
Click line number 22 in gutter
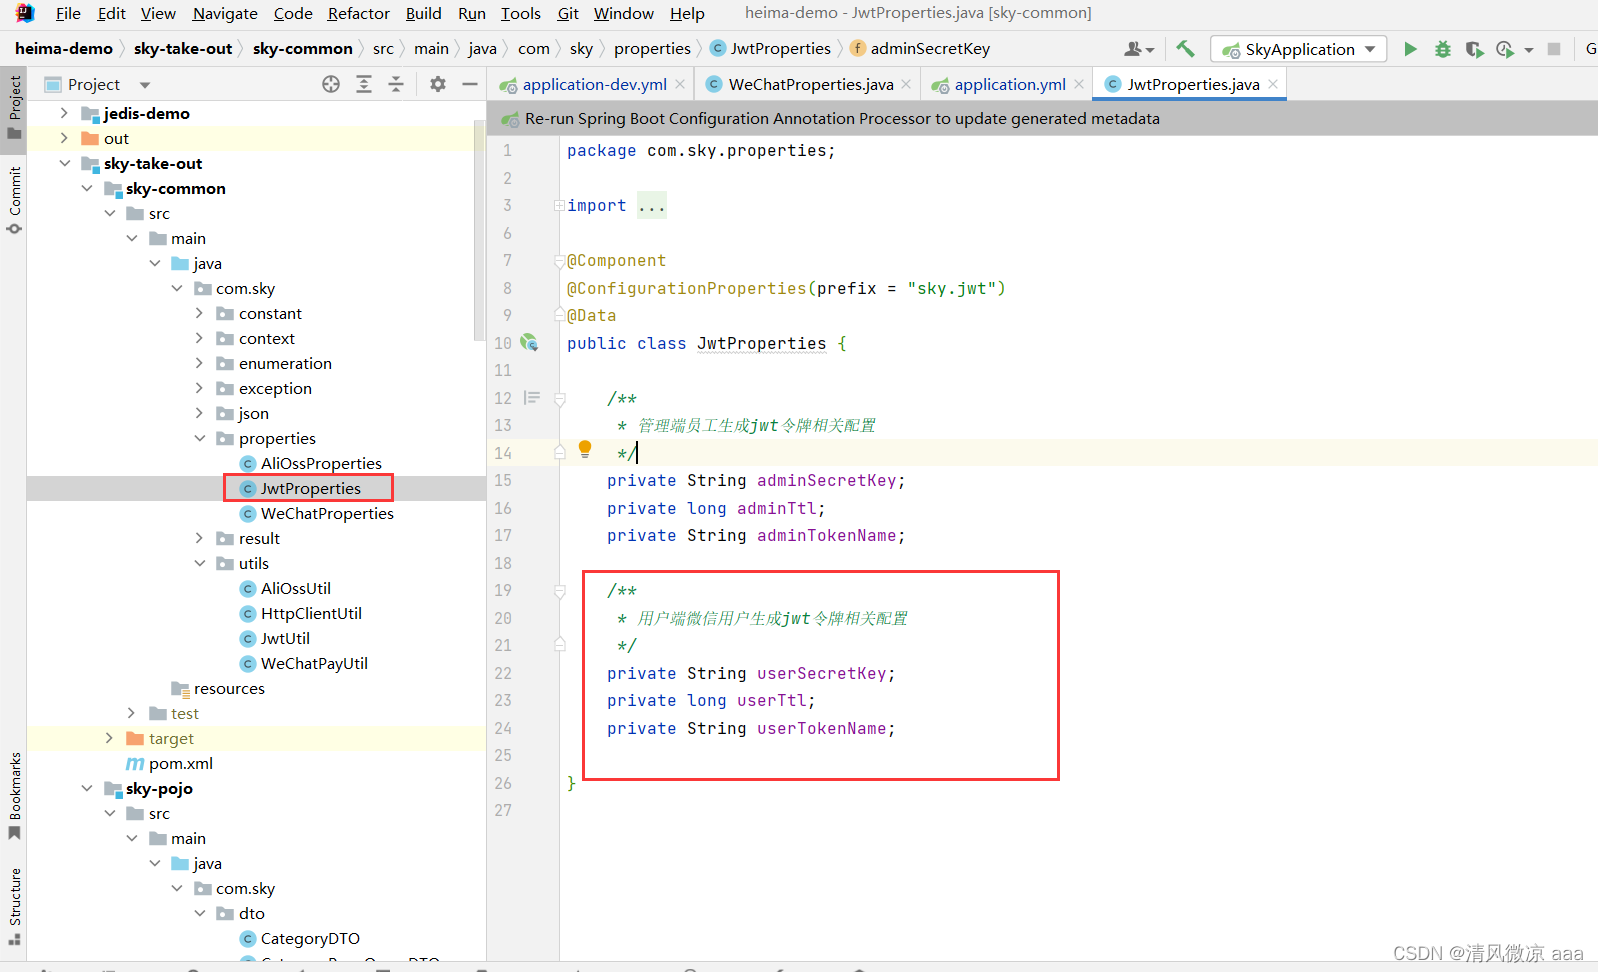[503, 674]
